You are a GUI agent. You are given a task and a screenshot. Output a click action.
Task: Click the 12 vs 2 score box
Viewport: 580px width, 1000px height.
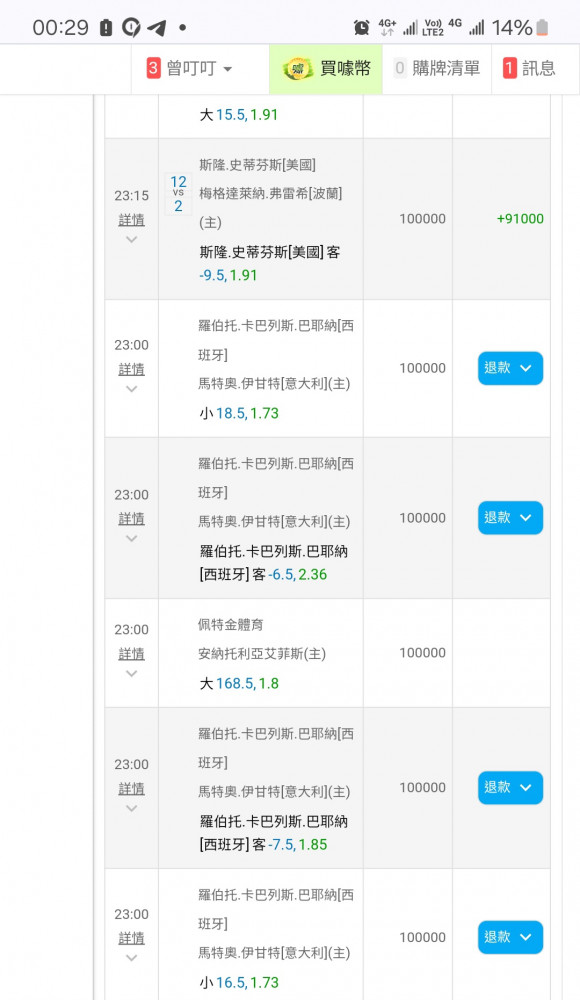(178, 194)
